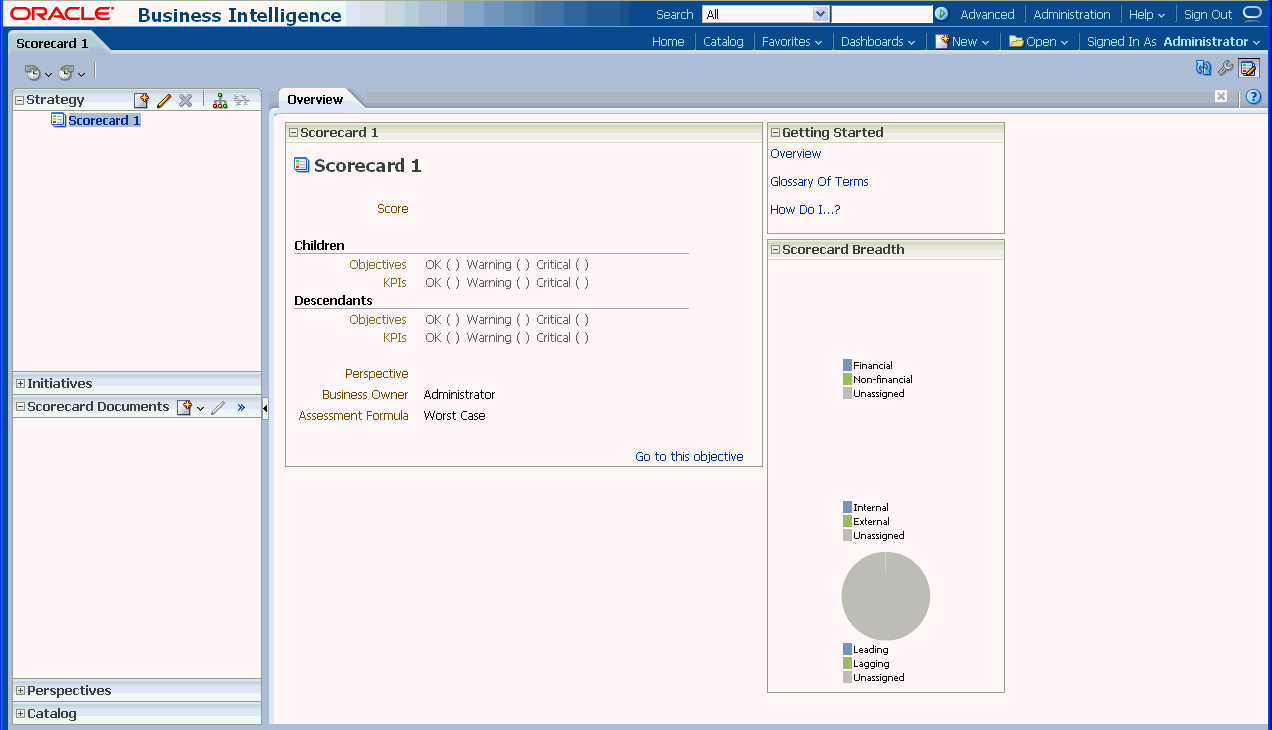Screen dimensions: 1272x730
Task: Click the Scorecard 1 tree node icon
Action: coord(58,120)
